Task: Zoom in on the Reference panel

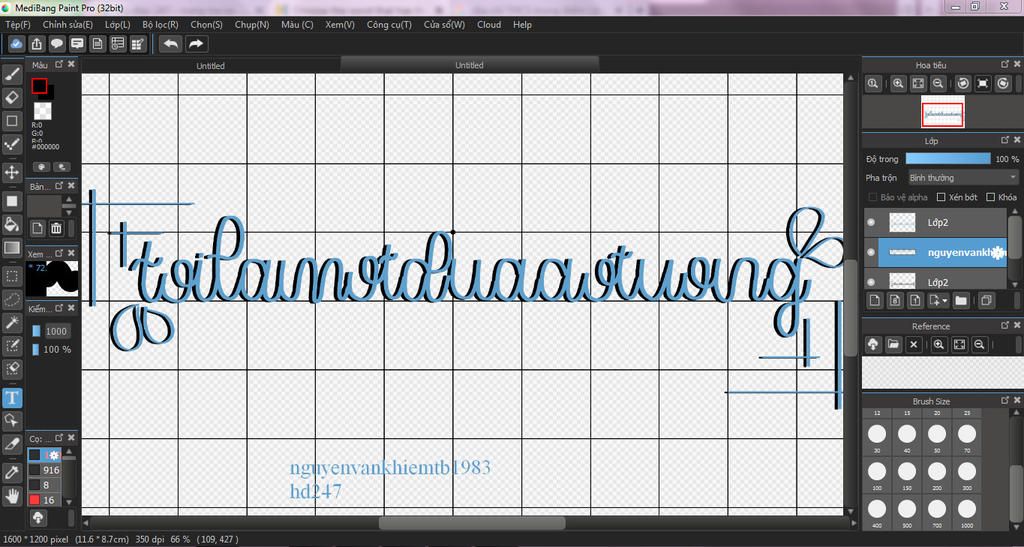Action: point(939,344)
